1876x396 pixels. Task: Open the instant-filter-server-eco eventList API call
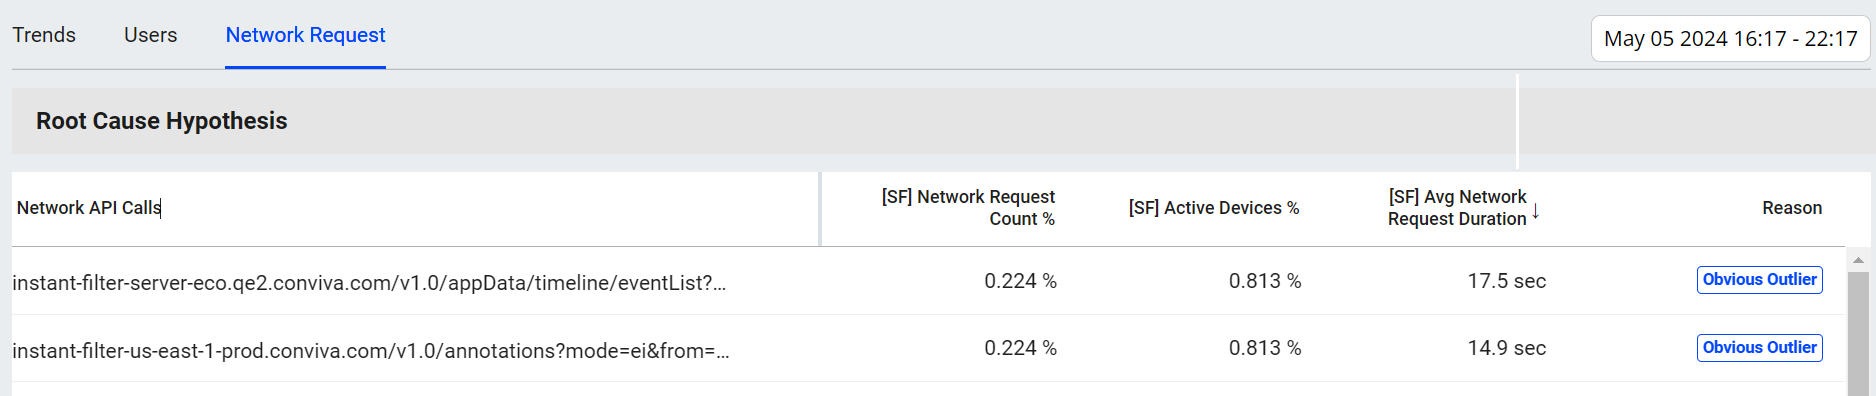pyautogui.click(x=369, y=283)
